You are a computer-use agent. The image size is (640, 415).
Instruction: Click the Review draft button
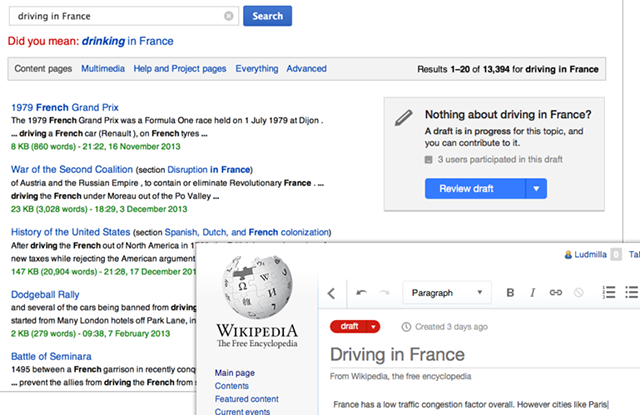(x=475, y=189)
